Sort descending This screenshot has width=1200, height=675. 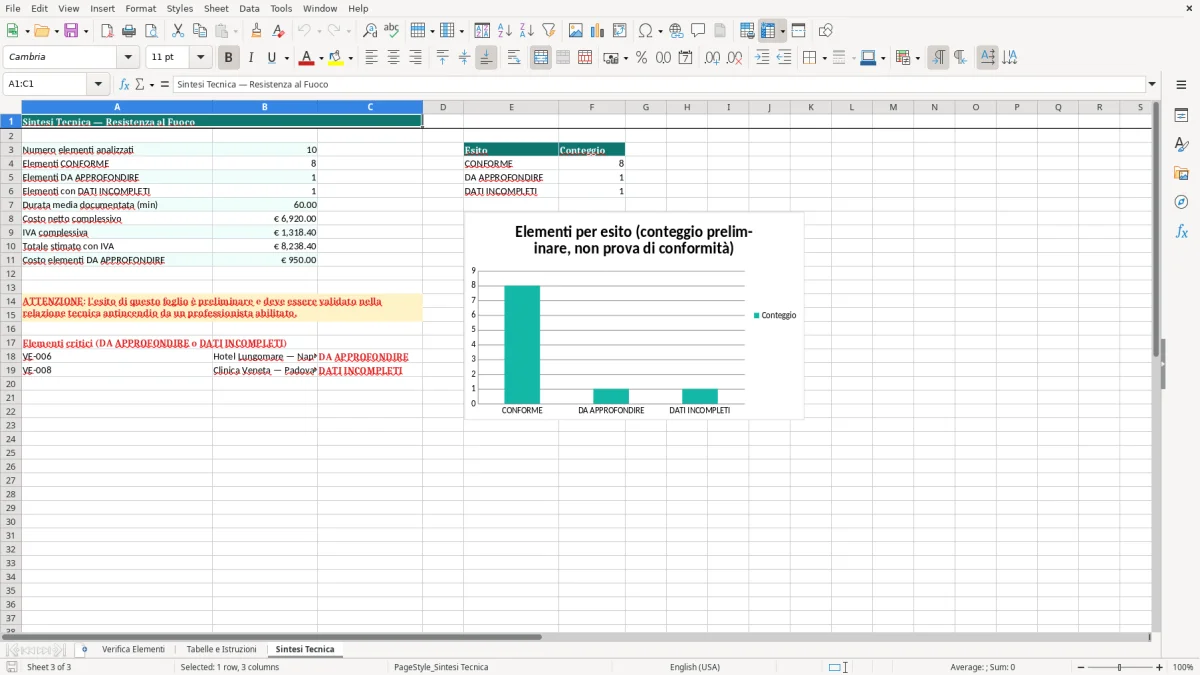(526, 31)
